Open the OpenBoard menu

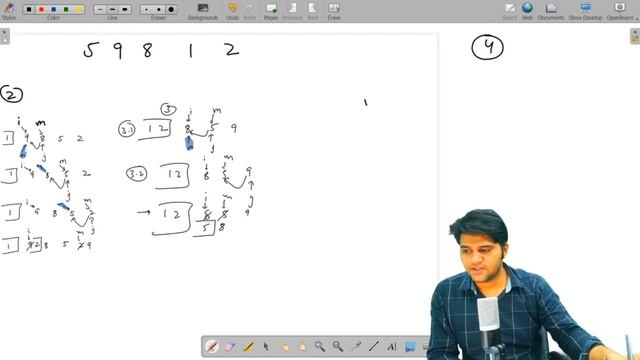pyautogui.click(x=620, y=11)
